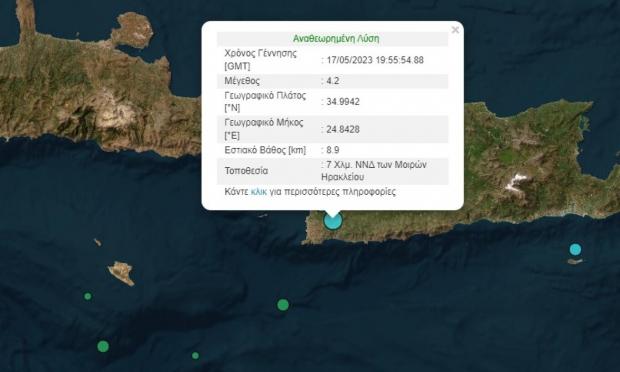Click the tiny islet northwest of Gavdos
The width and height of the screenshot is (620, 372).
point(98,242)
